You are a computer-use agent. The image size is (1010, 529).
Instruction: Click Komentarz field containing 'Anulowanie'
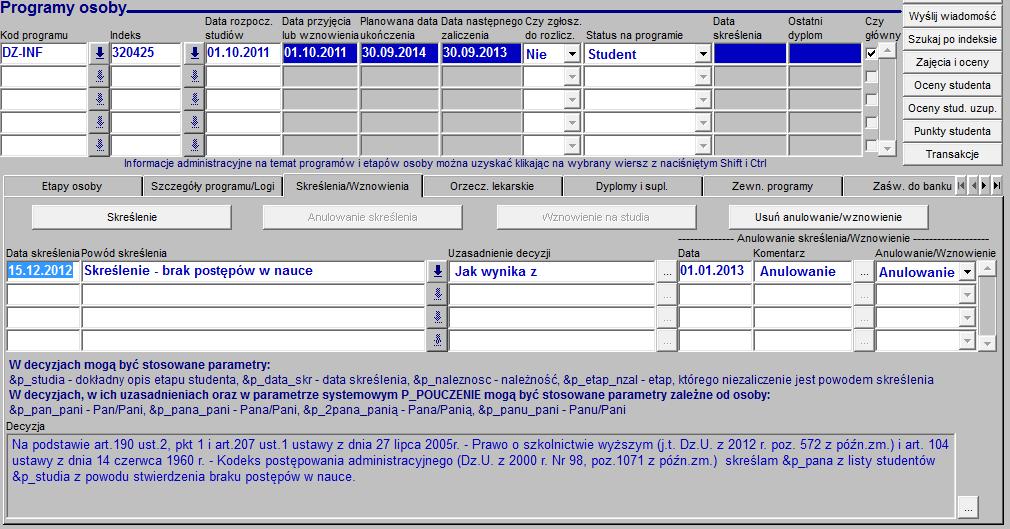(803, 271)
